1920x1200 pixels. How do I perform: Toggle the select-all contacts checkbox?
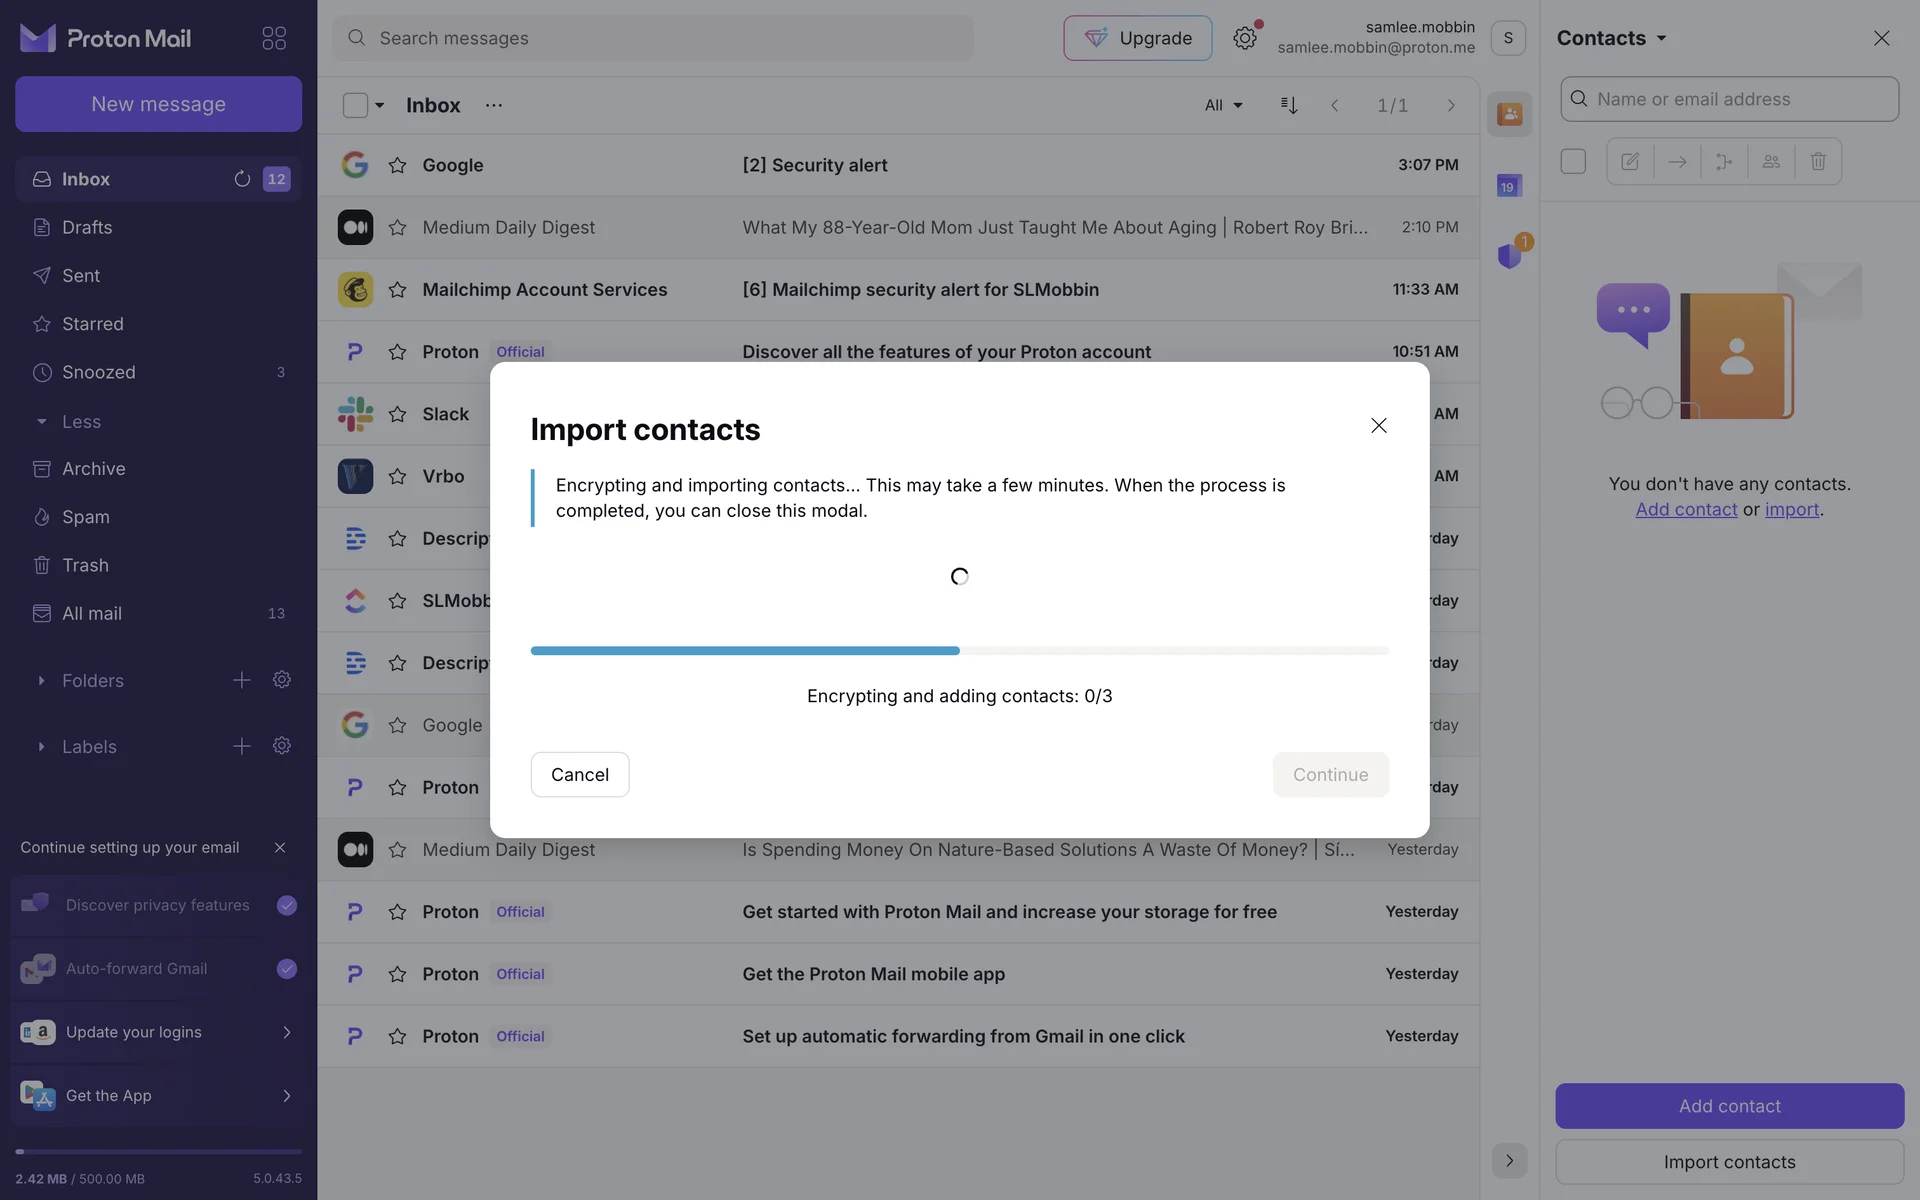(x=1573, y=161)
